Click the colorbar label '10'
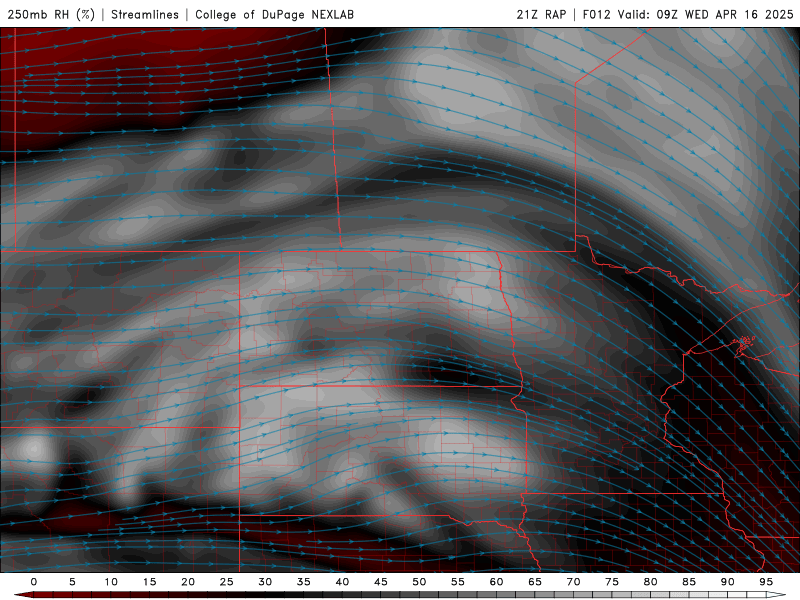 point(111,582)
